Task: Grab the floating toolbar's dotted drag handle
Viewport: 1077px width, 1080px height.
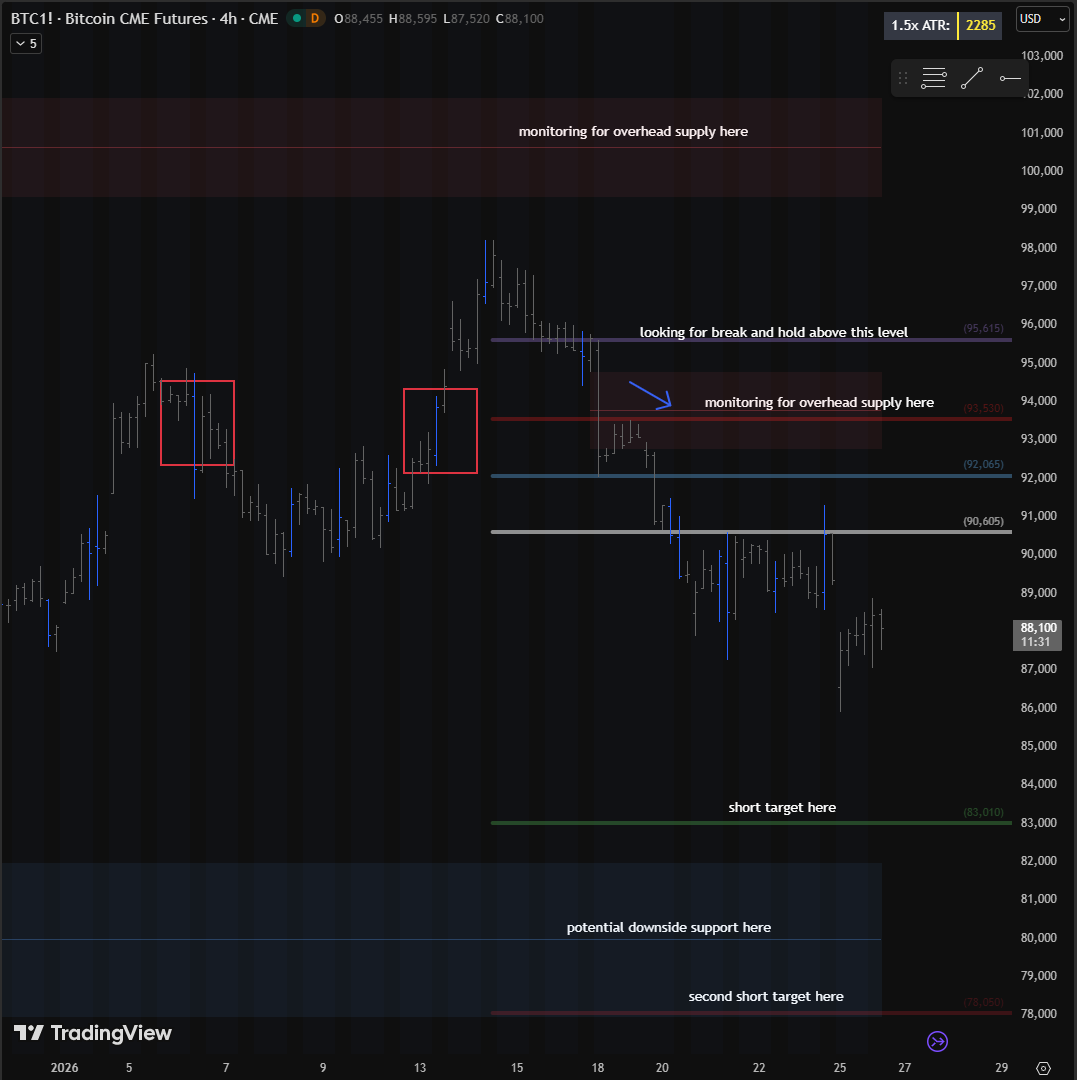Action: 903,79
